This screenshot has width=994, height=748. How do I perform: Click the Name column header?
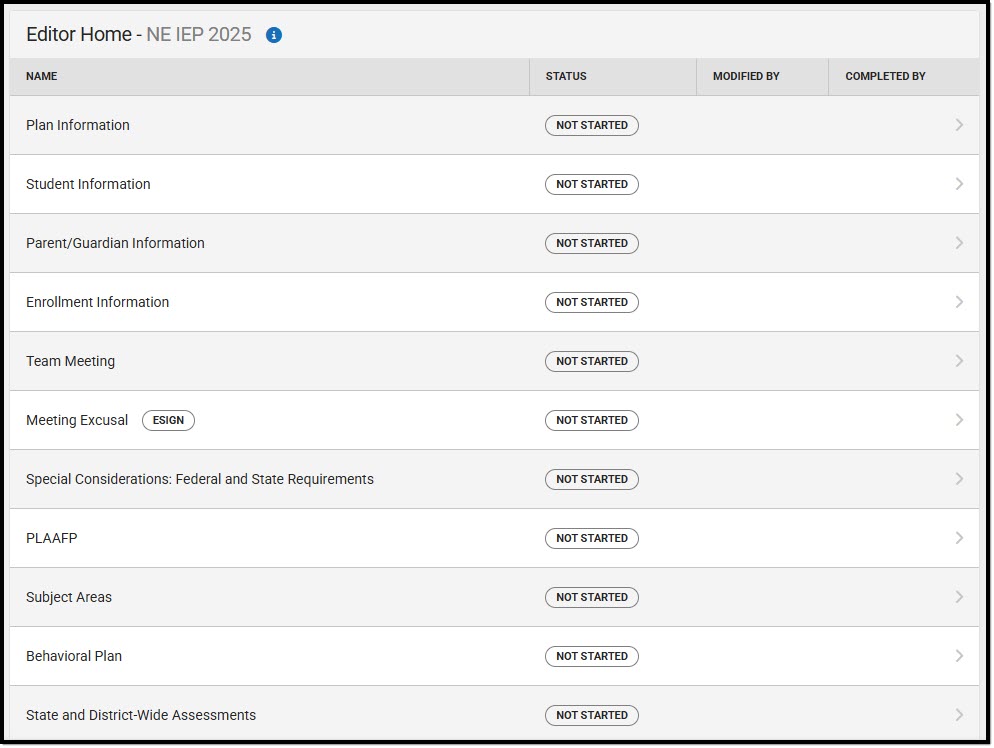pyautogui.click(x=42, y=76)
